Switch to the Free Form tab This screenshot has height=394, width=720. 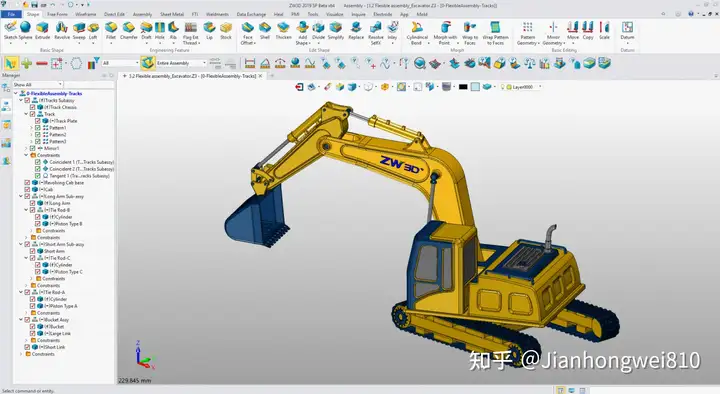coord(57,14)
